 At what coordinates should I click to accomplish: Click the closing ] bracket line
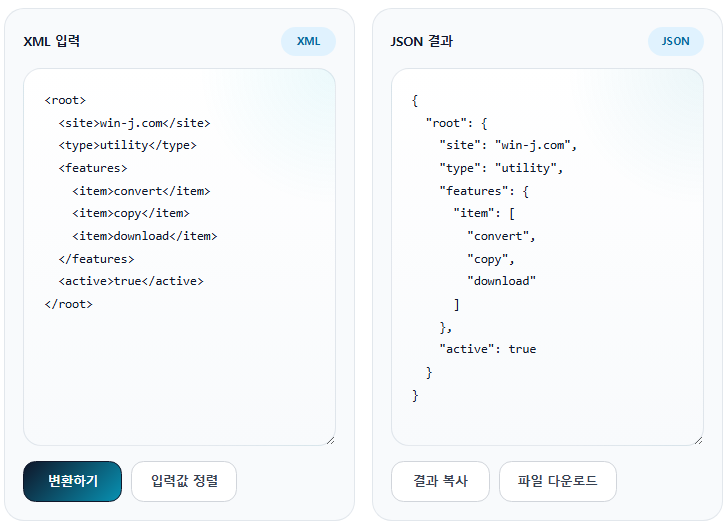coord(456,304)
